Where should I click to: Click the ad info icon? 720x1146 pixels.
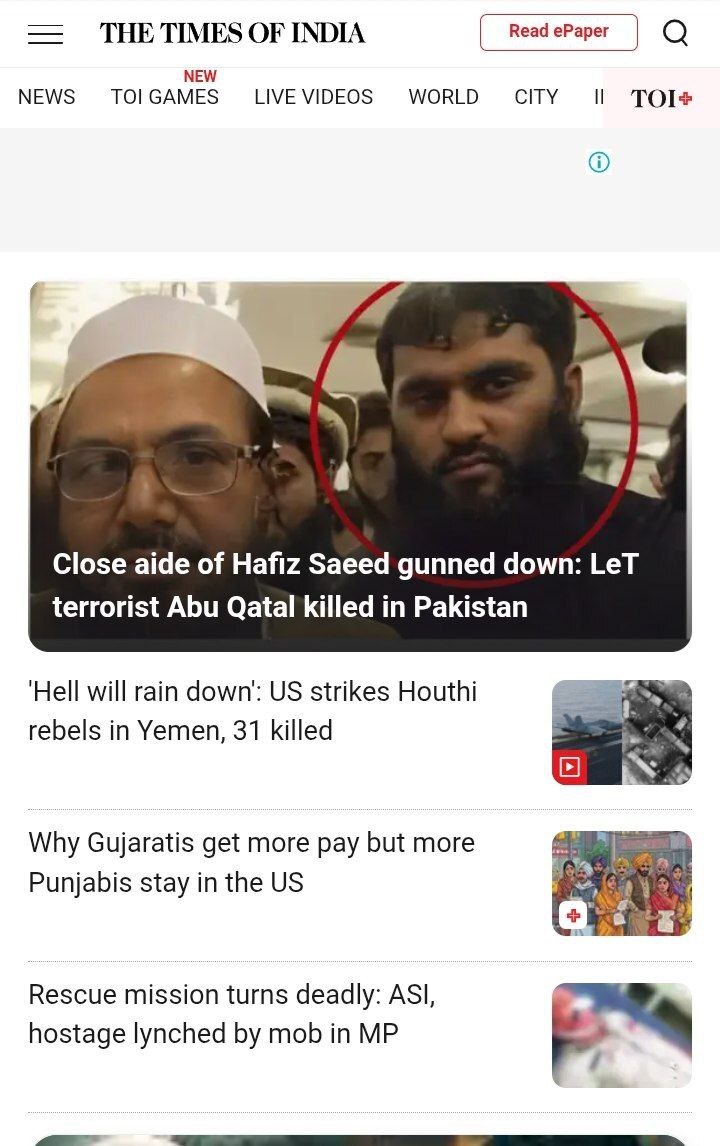(x=599, y=162)
